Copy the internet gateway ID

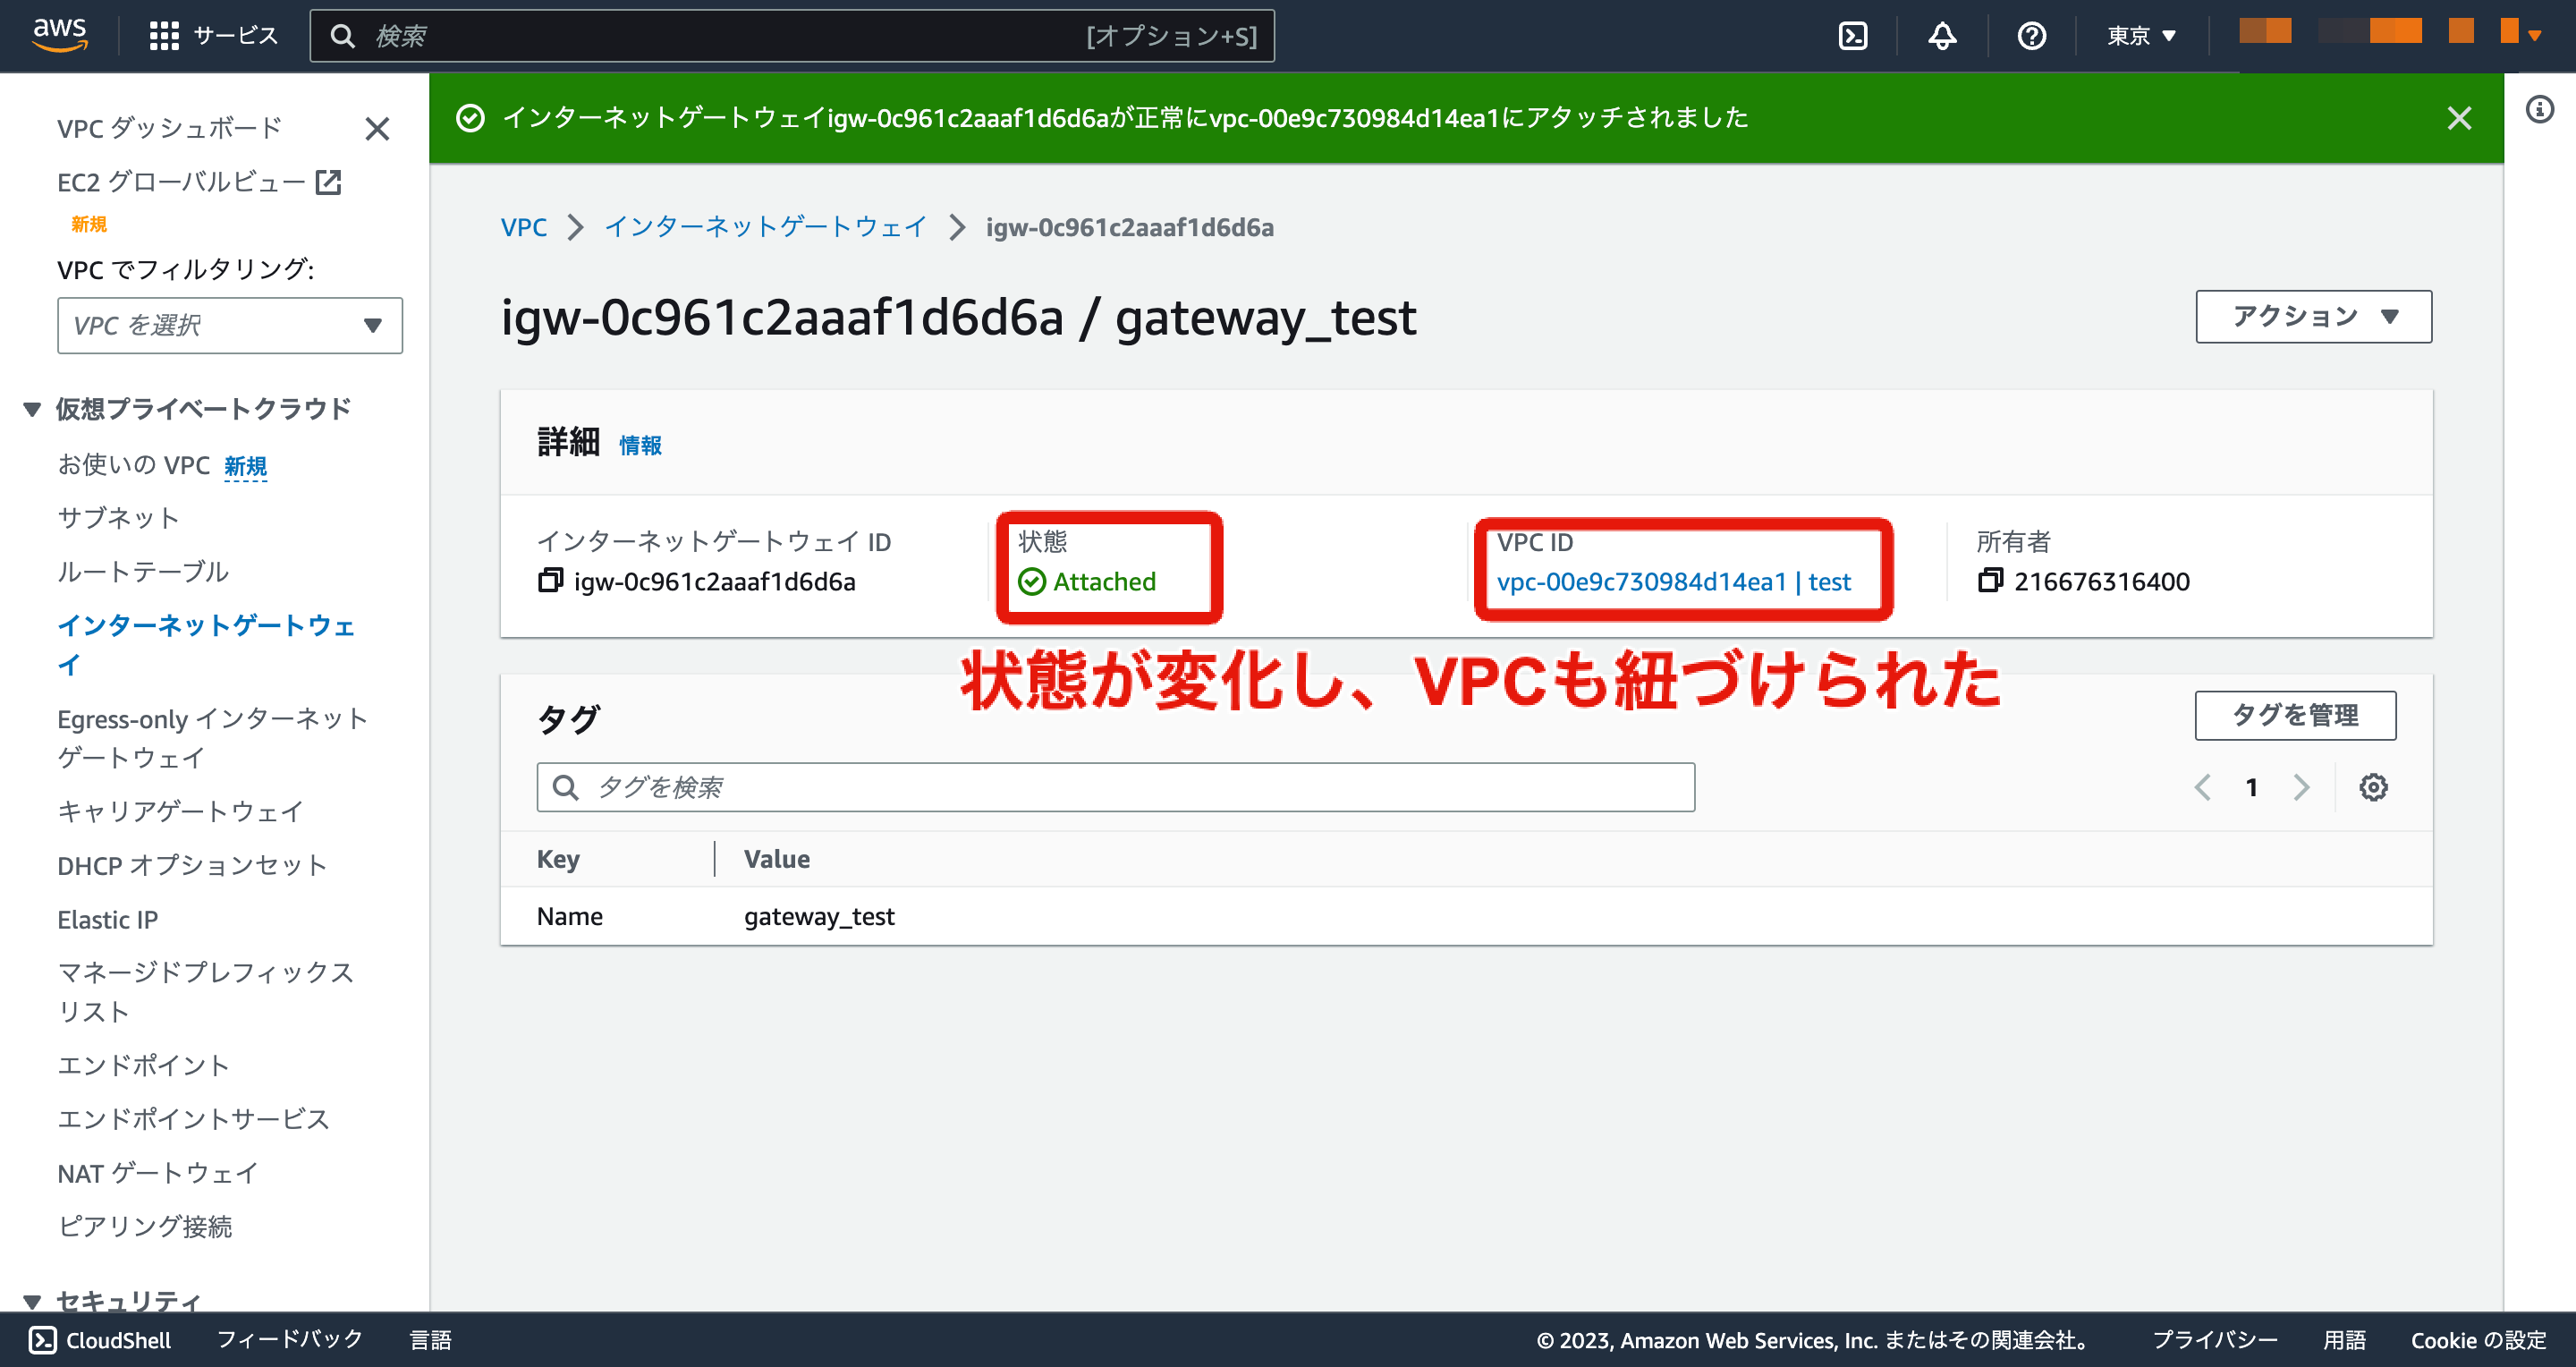550,581
